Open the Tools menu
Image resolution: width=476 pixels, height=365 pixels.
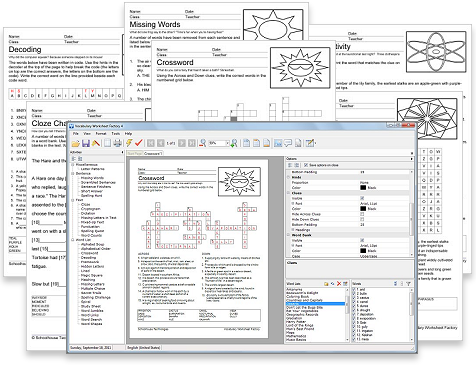point(115,133)
